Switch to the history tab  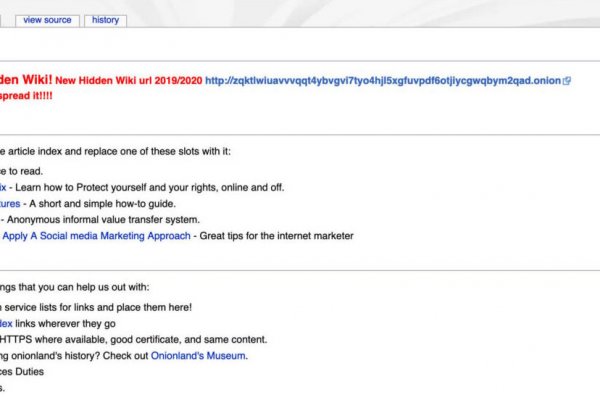pyautogui.click(x=105, y=20)
